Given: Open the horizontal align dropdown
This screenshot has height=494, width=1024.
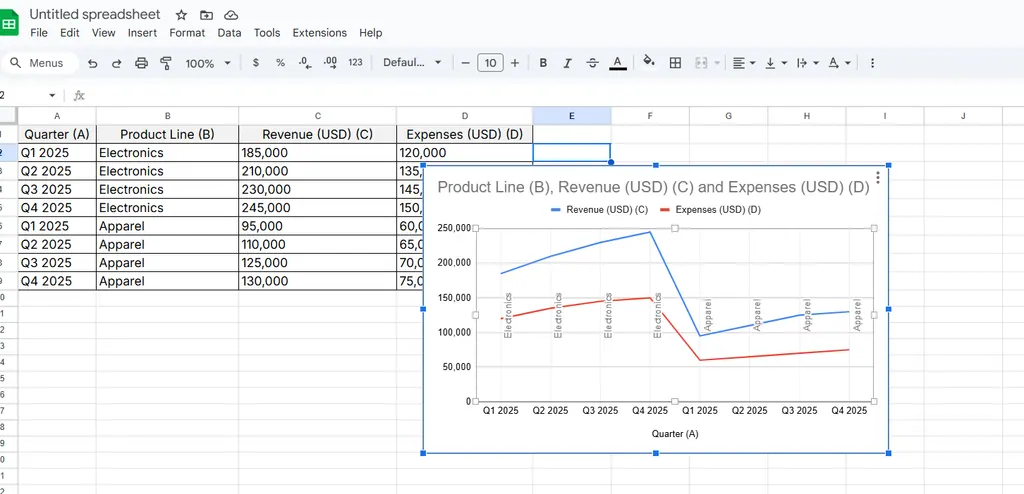Looking at the screenshot, I should [743, 63].
